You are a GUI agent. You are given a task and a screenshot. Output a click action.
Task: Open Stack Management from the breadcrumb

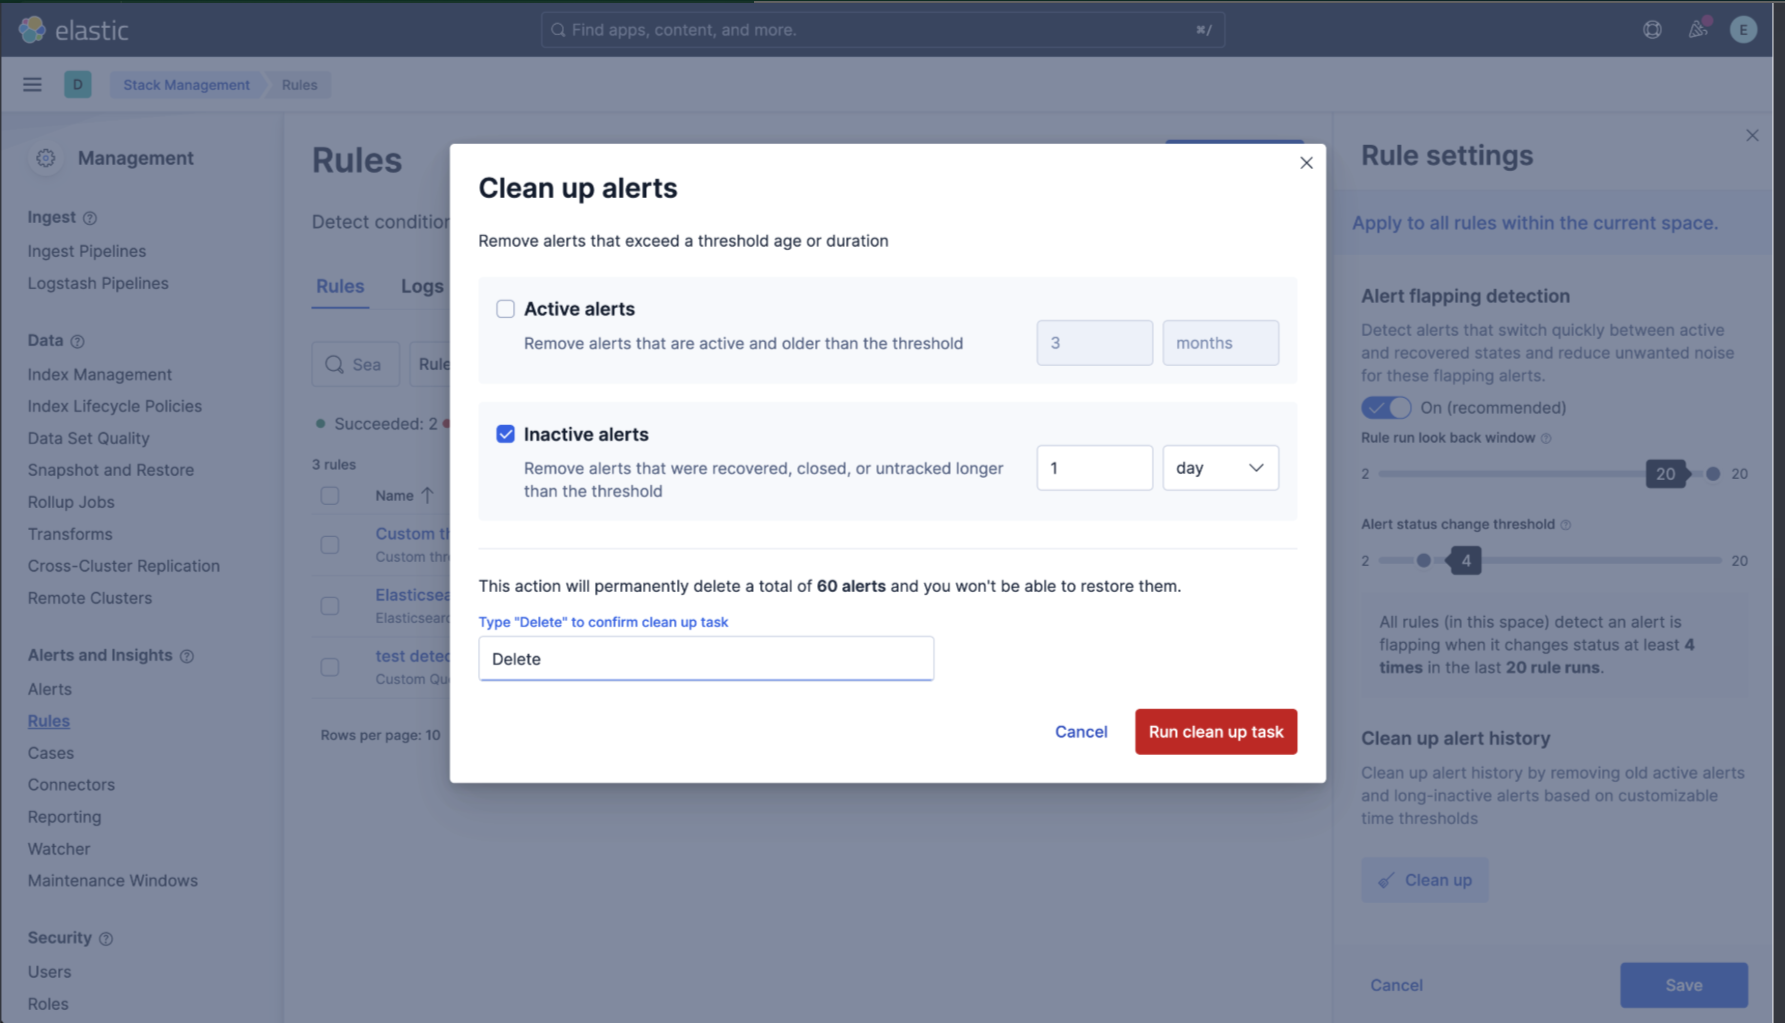(x=186, y=84)
